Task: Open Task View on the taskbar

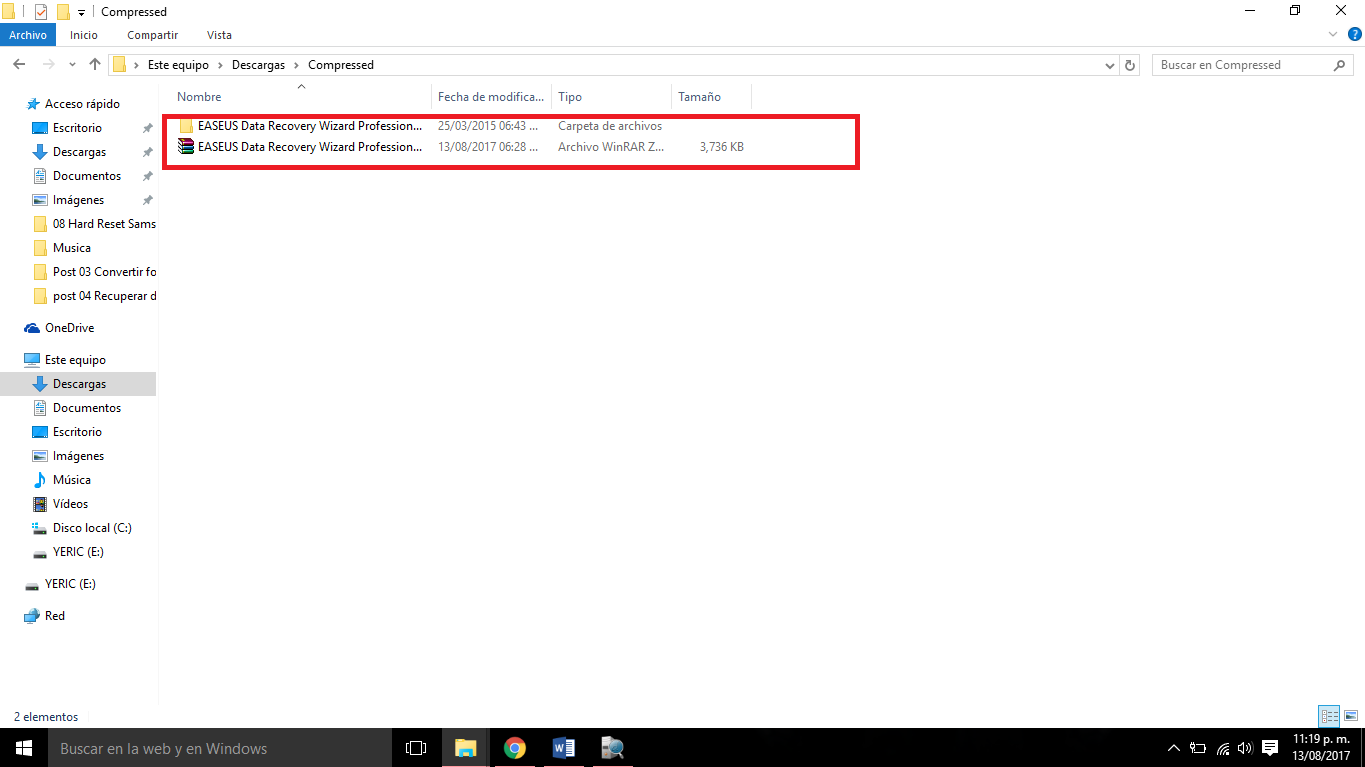Action: [416, 748]
